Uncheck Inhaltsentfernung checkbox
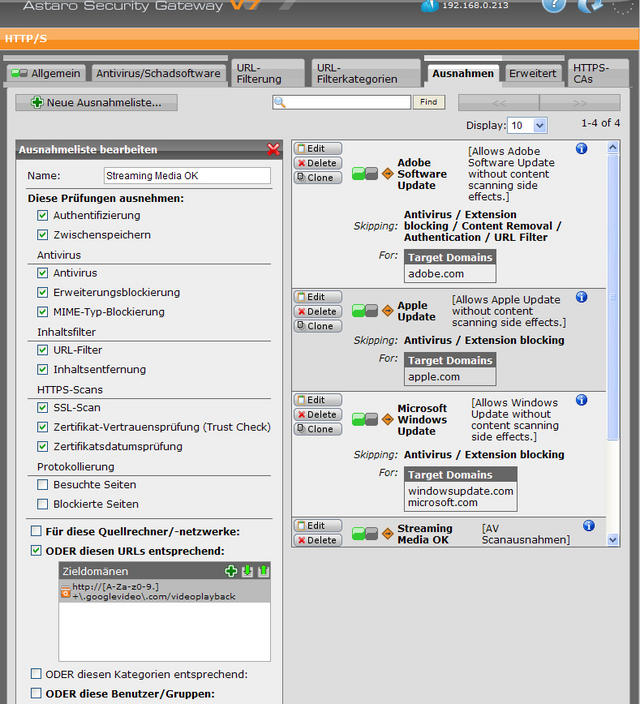 [43, 370]
